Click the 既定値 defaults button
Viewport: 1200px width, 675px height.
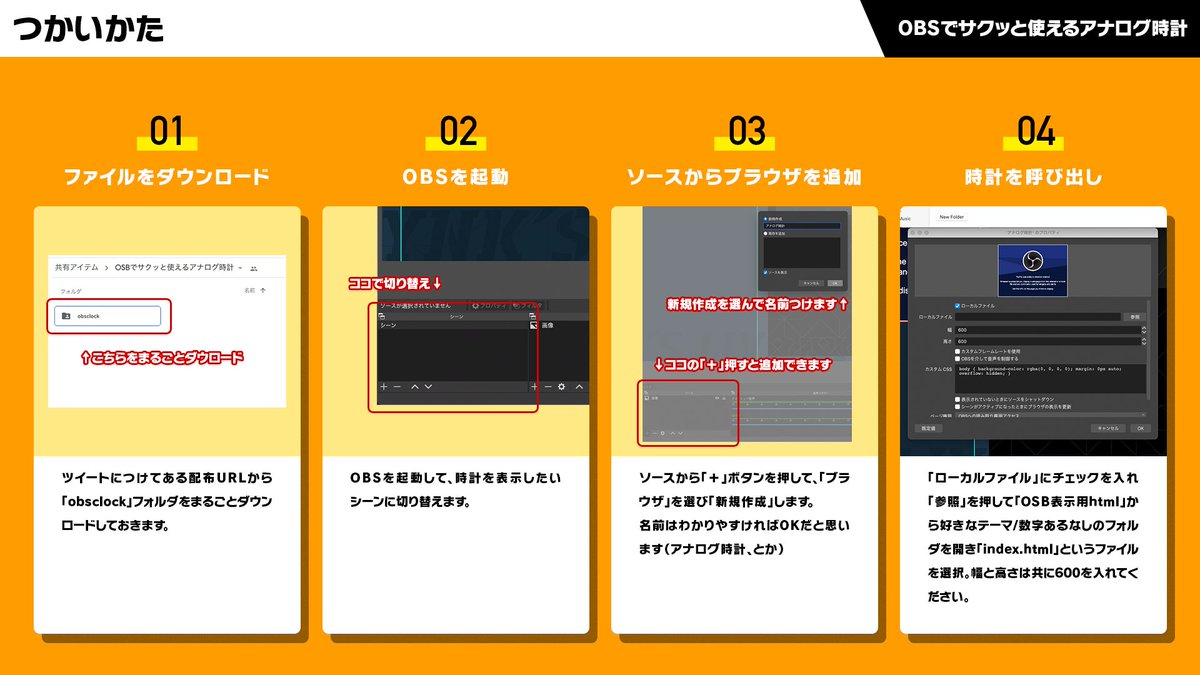[929, 428]
